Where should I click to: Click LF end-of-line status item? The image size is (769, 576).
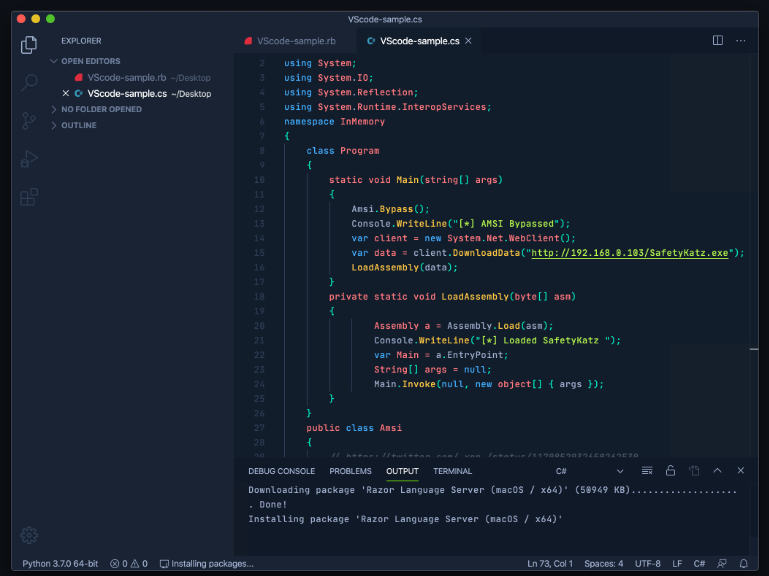pyautogui.click(x=677, y=564)
